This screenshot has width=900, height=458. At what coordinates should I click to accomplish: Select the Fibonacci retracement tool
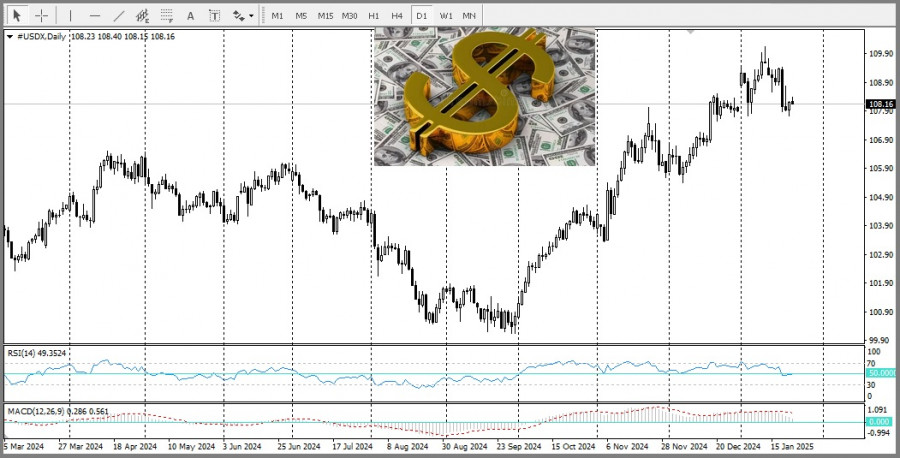tap(166, 16)
